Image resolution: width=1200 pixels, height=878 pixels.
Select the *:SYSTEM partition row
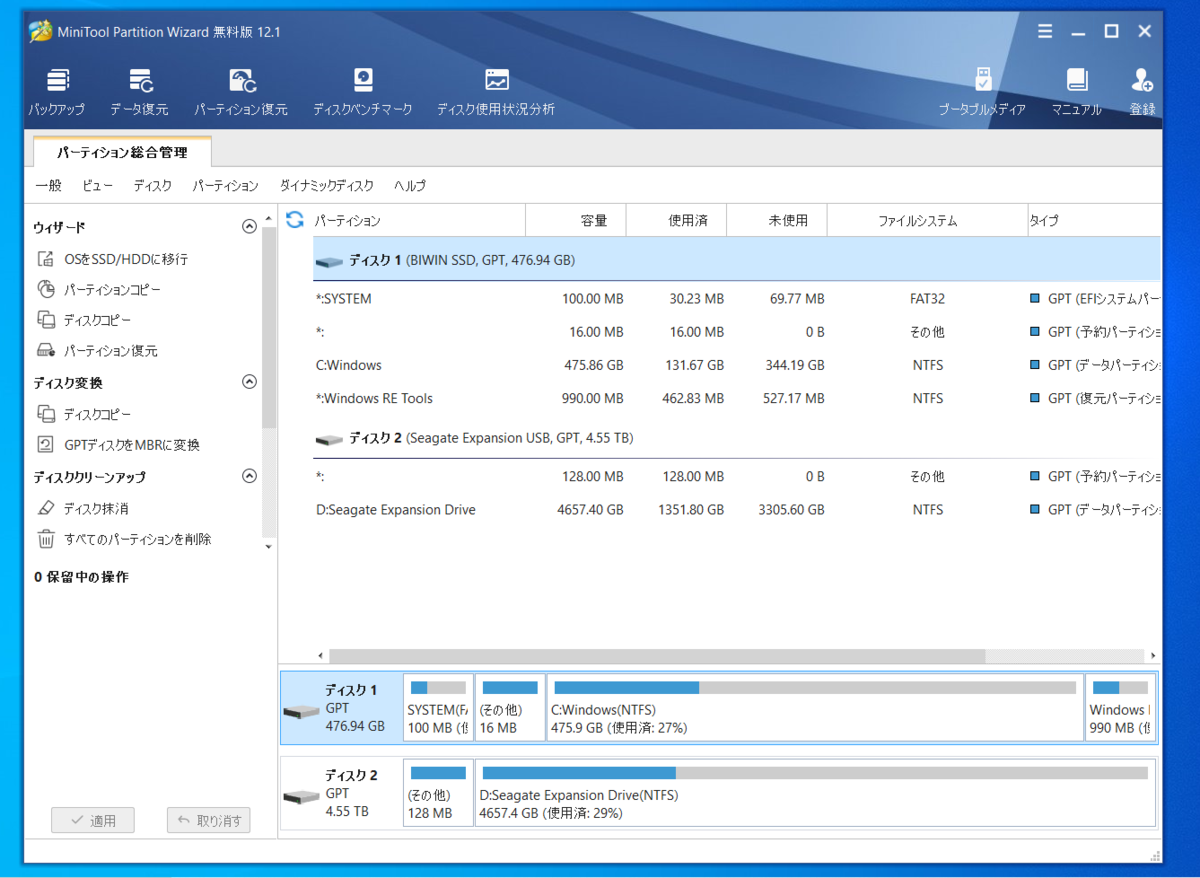(736, 299)
